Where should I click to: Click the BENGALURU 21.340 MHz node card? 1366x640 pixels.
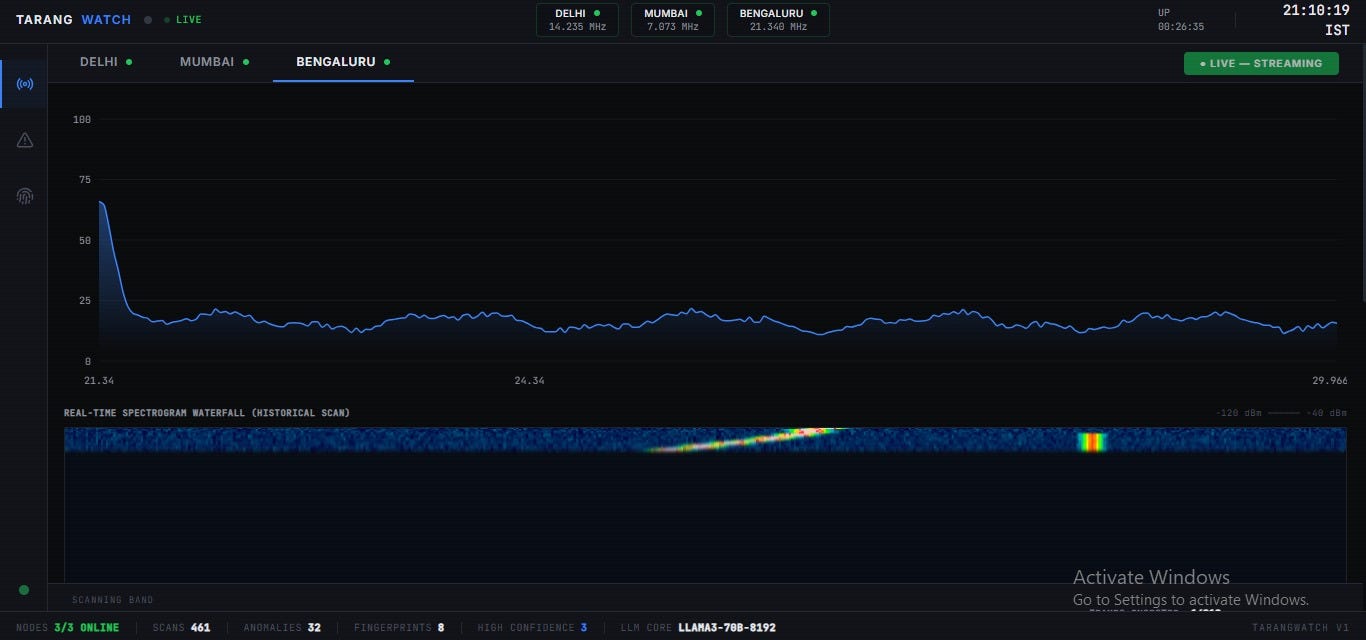tap(778, 20)
